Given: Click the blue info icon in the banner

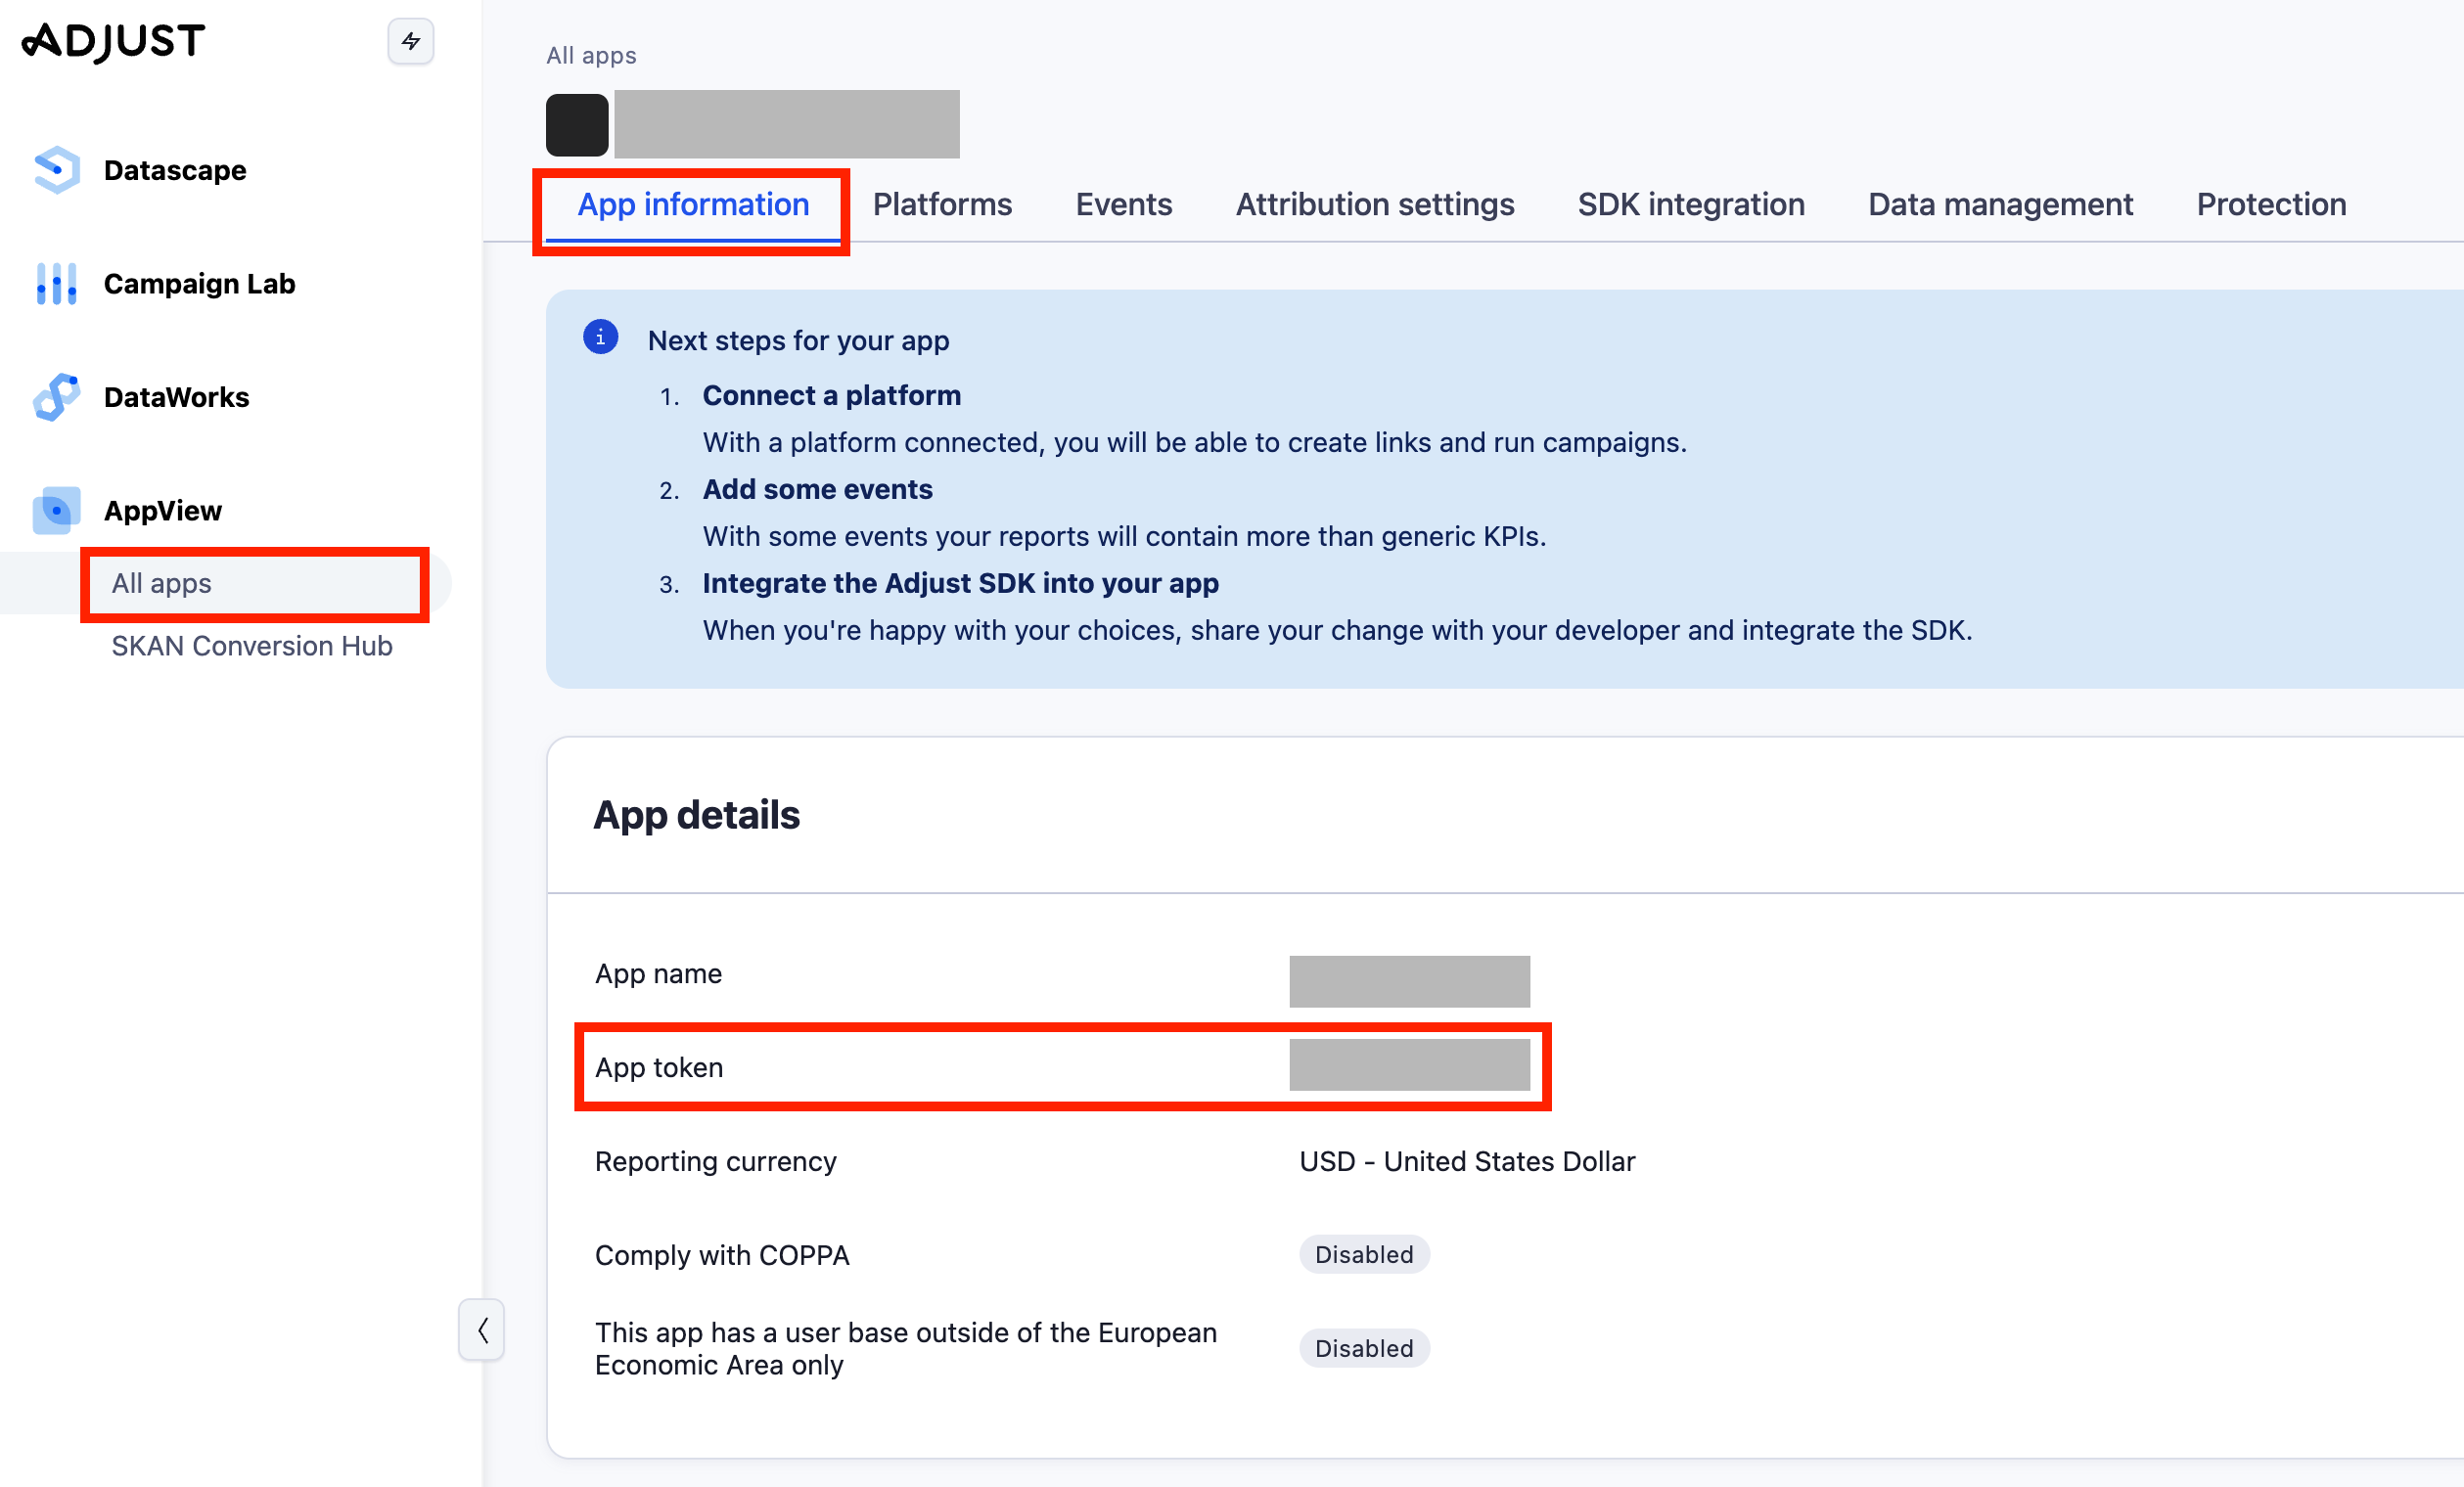Looking at the screenshot, I should [x=600, y=338].
